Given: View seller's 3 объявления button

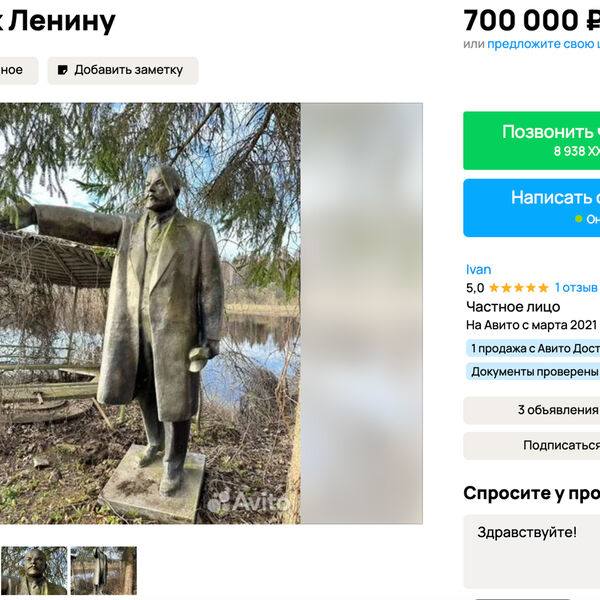Looking at the screenshot, I should 532,410.
